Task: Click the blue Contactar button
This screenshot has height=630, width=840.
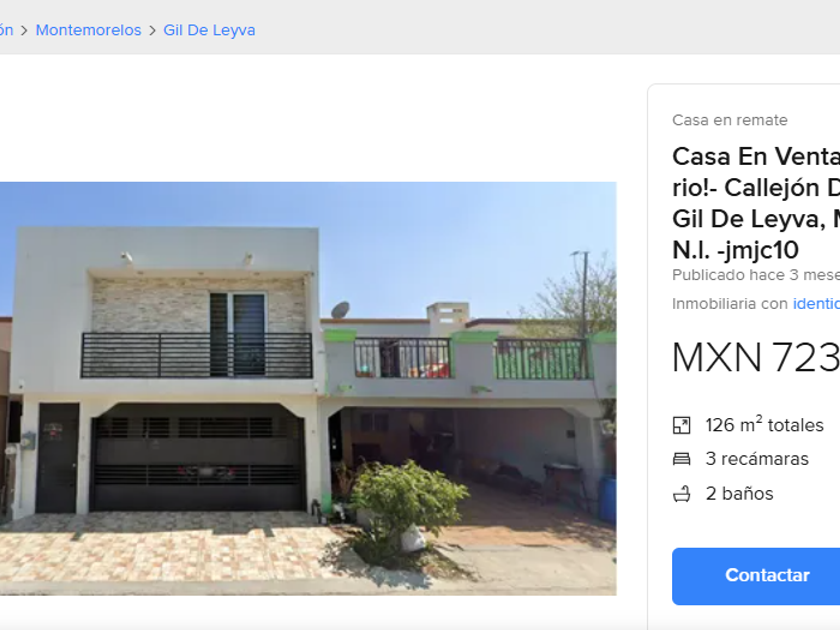Action: (x=756, y=576)
